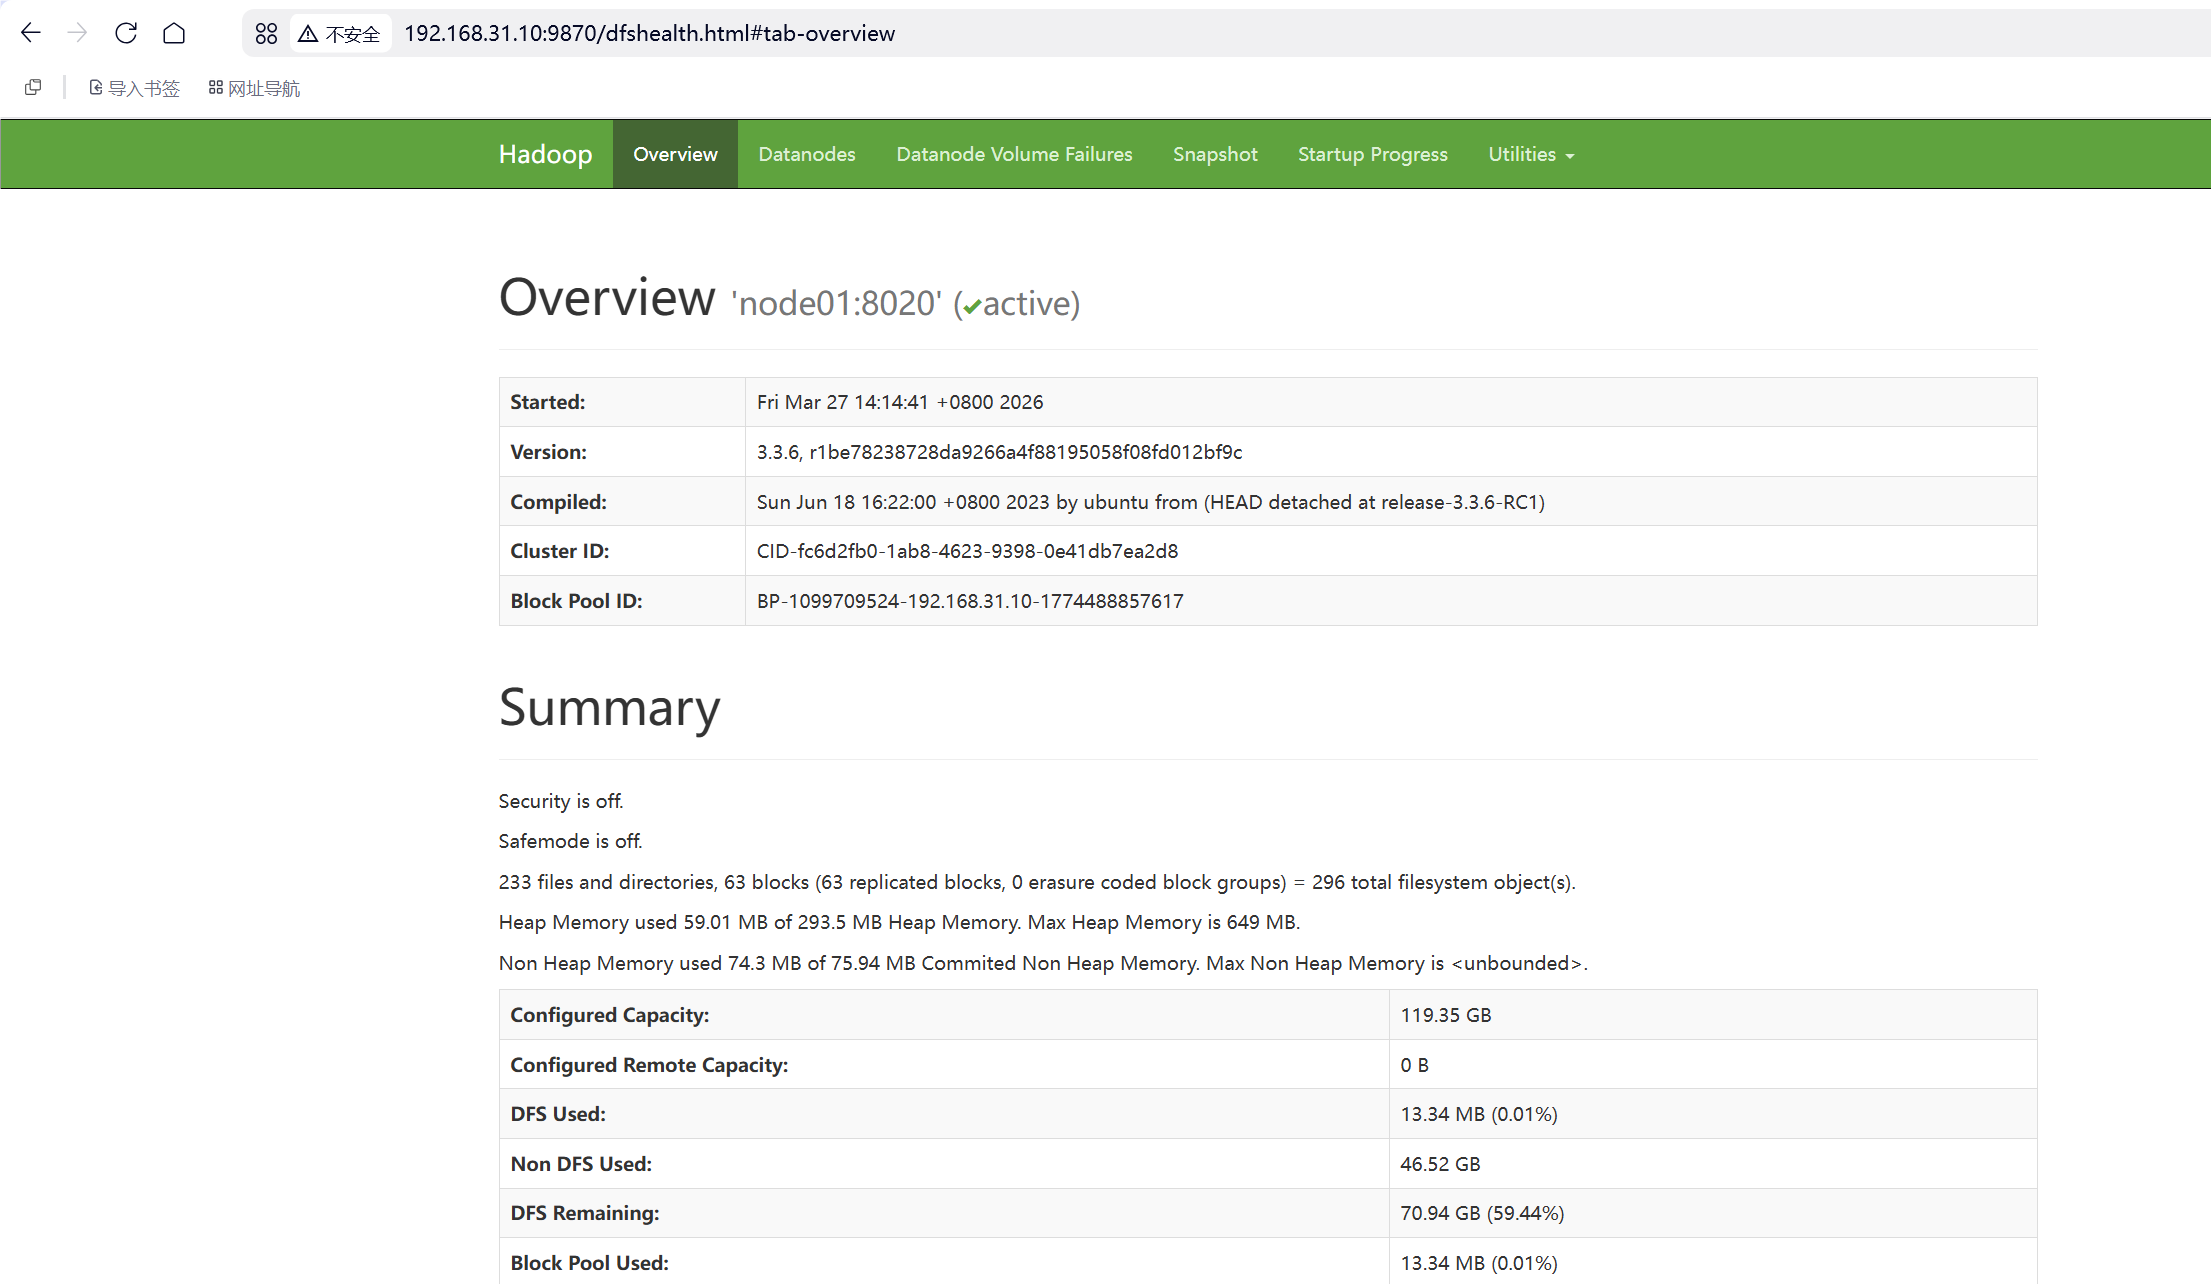Click the Hadoop brand link
This screenshot has width=2211, height=1284.
point(545,154)
